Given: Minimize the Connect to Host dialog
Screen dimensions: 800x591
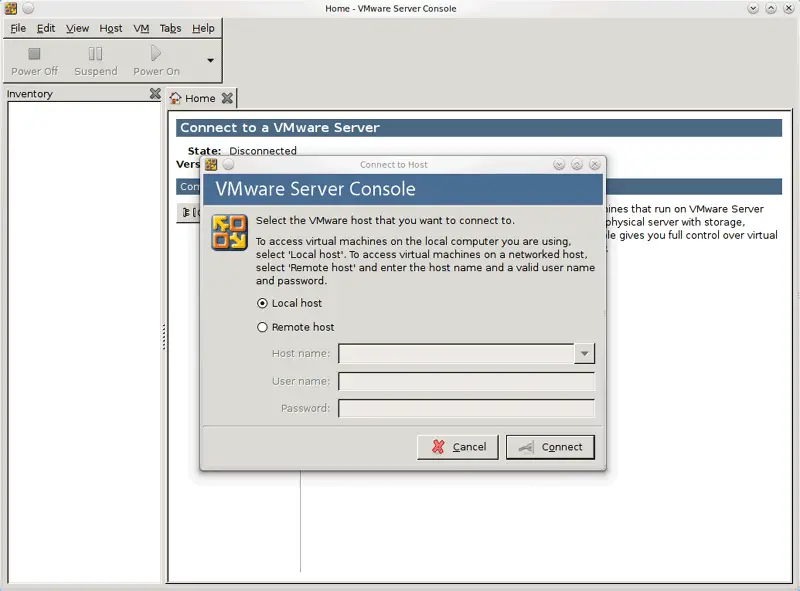Looking at the screenshot, I should point(559,164).
